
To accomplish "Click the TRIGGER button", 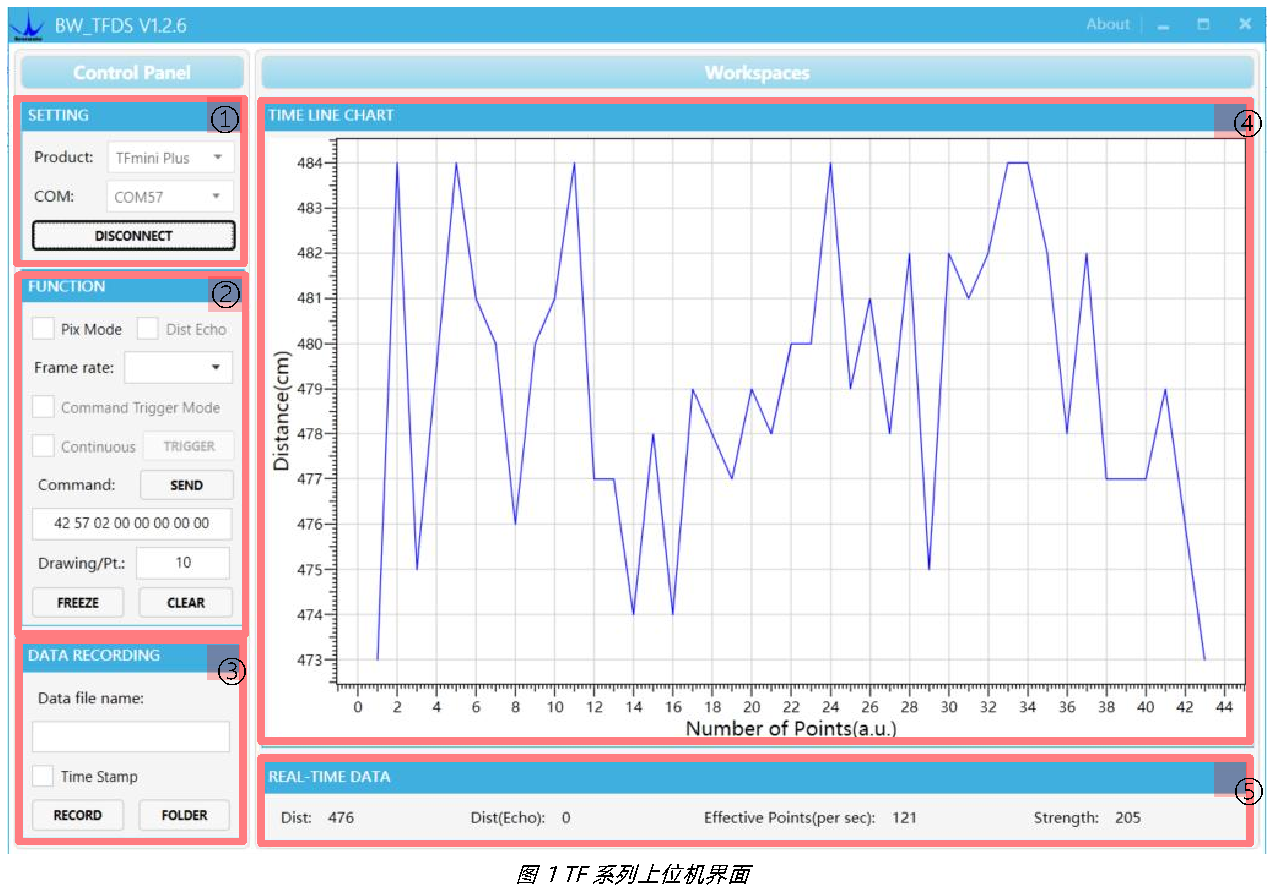I will coord(189,446).
